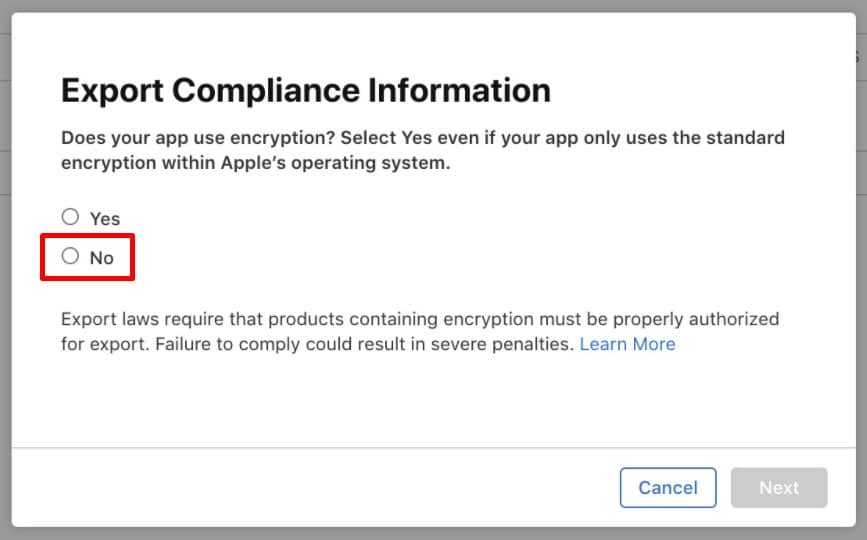Click the grayed-out Next button
Image resolution: width=867 pixels, height=540 pixels.
point(778,488)
